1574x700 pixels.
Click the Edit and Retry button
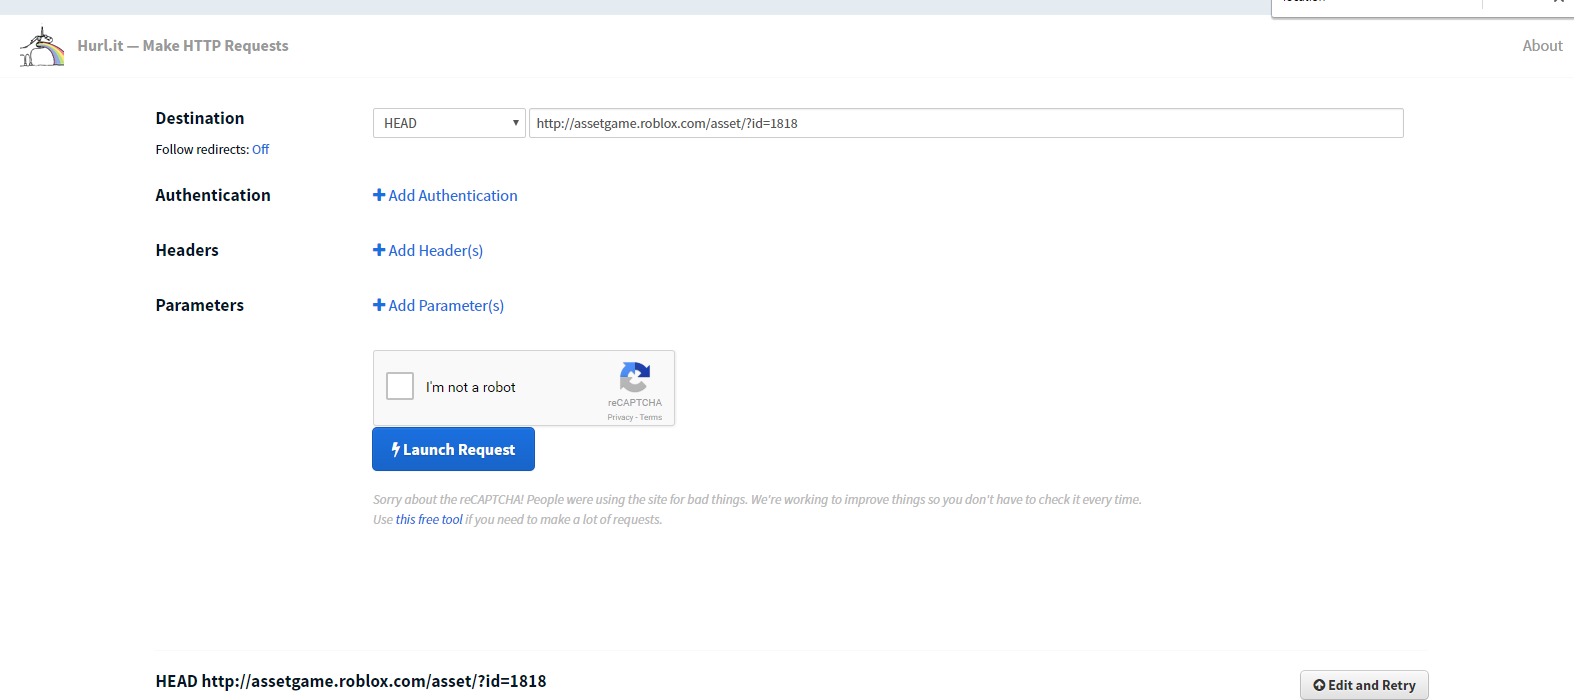pos(1364,685)
